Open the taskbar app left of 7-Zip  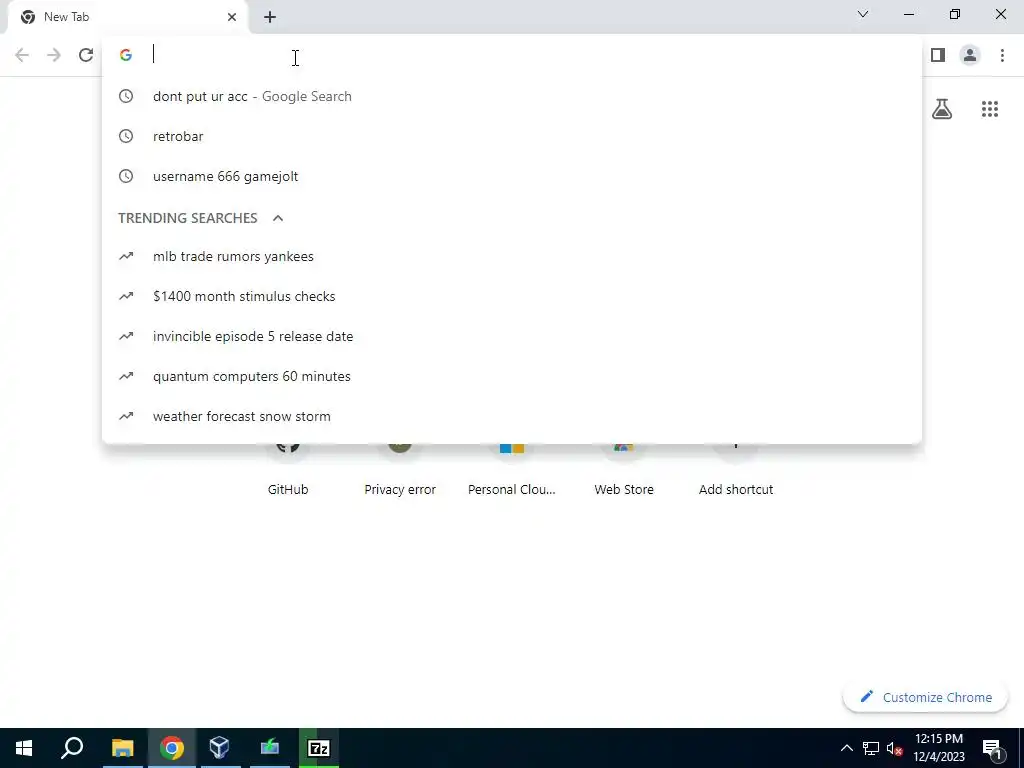pos(269,748)
